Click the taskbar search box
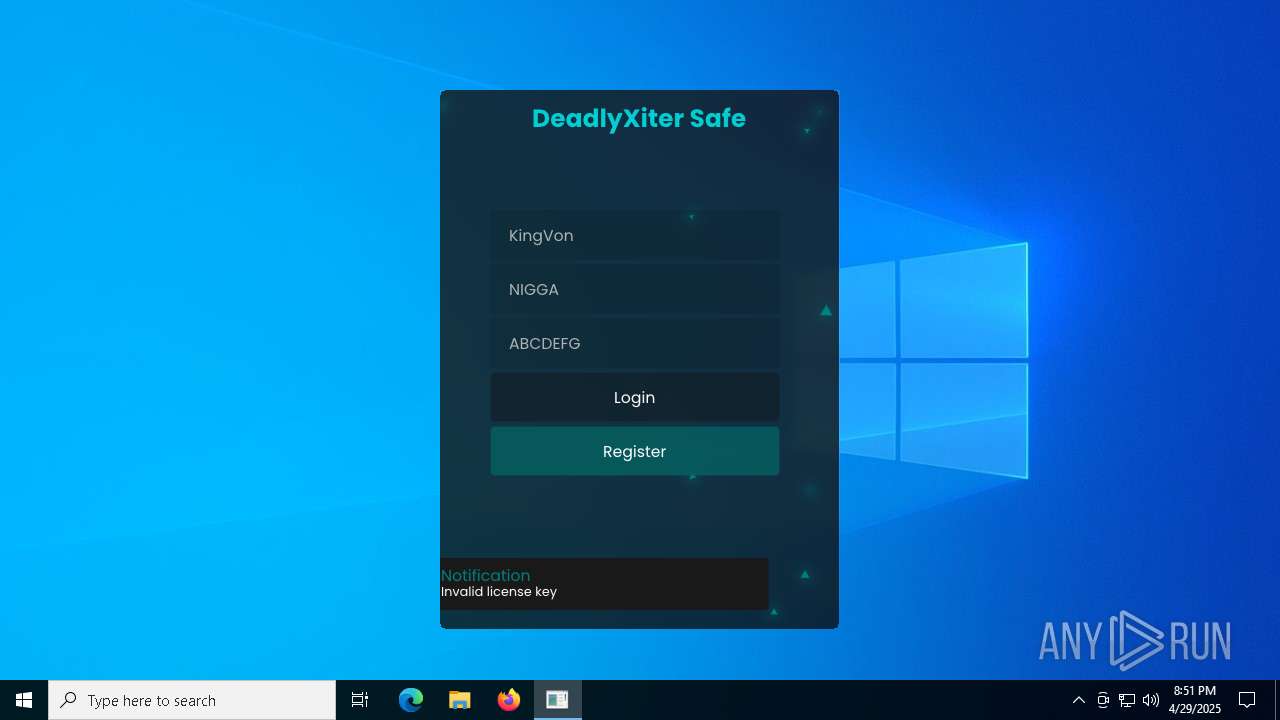The height and width of the screenshot is (720, 1280). (192, 700)
